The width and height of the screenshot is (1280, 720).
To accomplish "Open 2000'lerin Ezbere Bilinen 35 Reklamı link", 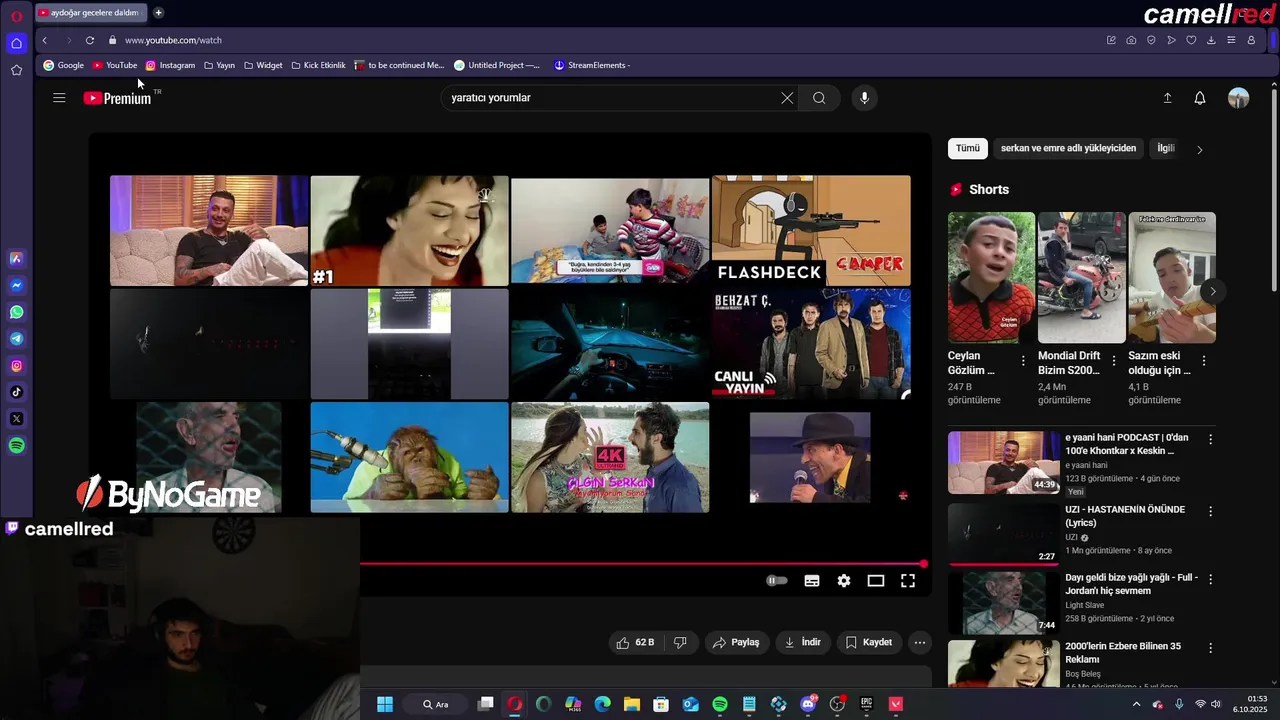I will pyautogui.click(x=1123, y=653).
